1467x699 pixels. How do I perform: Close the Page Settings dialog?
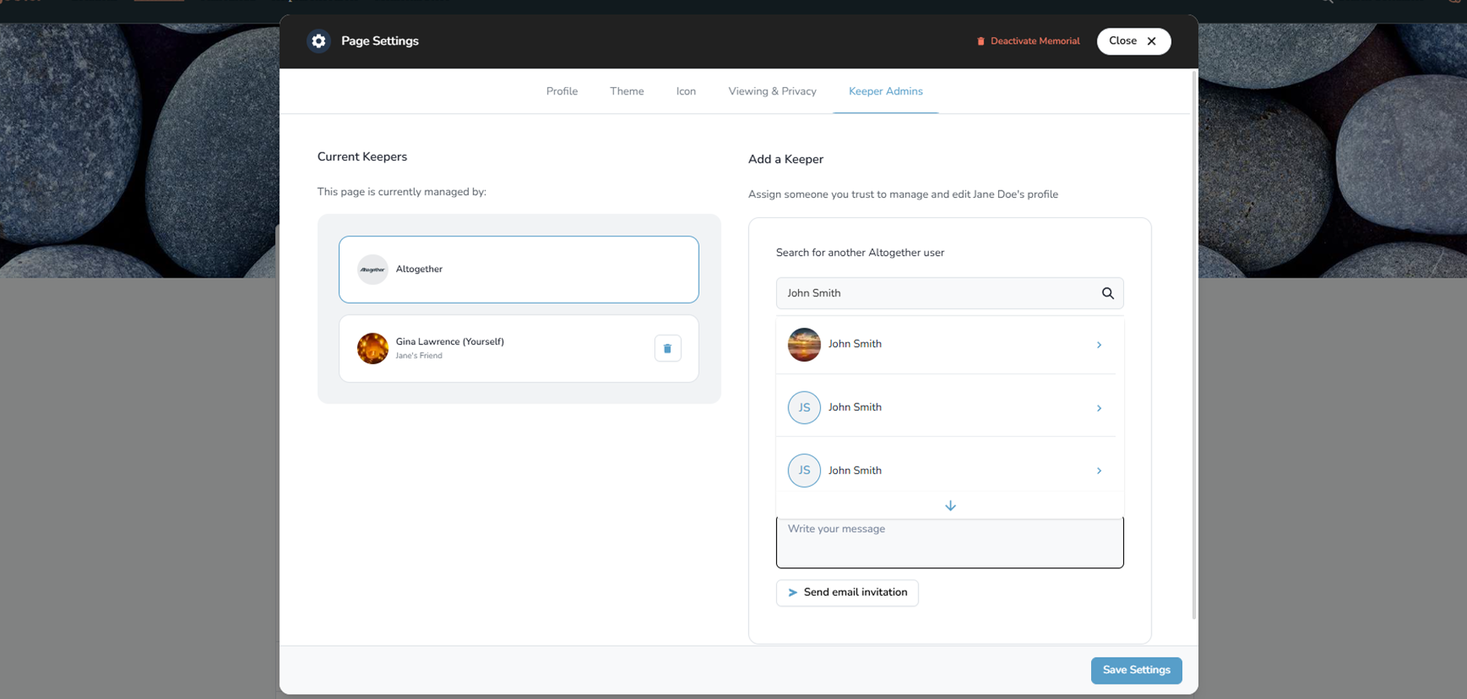(1133, 41)
